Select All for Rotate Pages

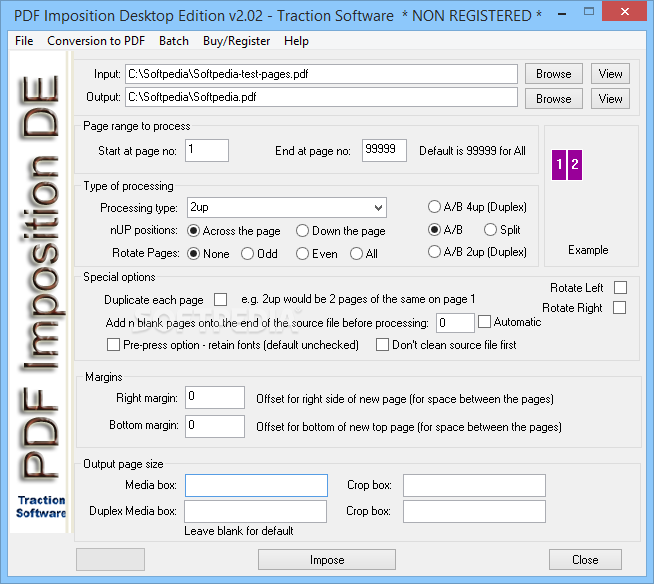[364, 254]
